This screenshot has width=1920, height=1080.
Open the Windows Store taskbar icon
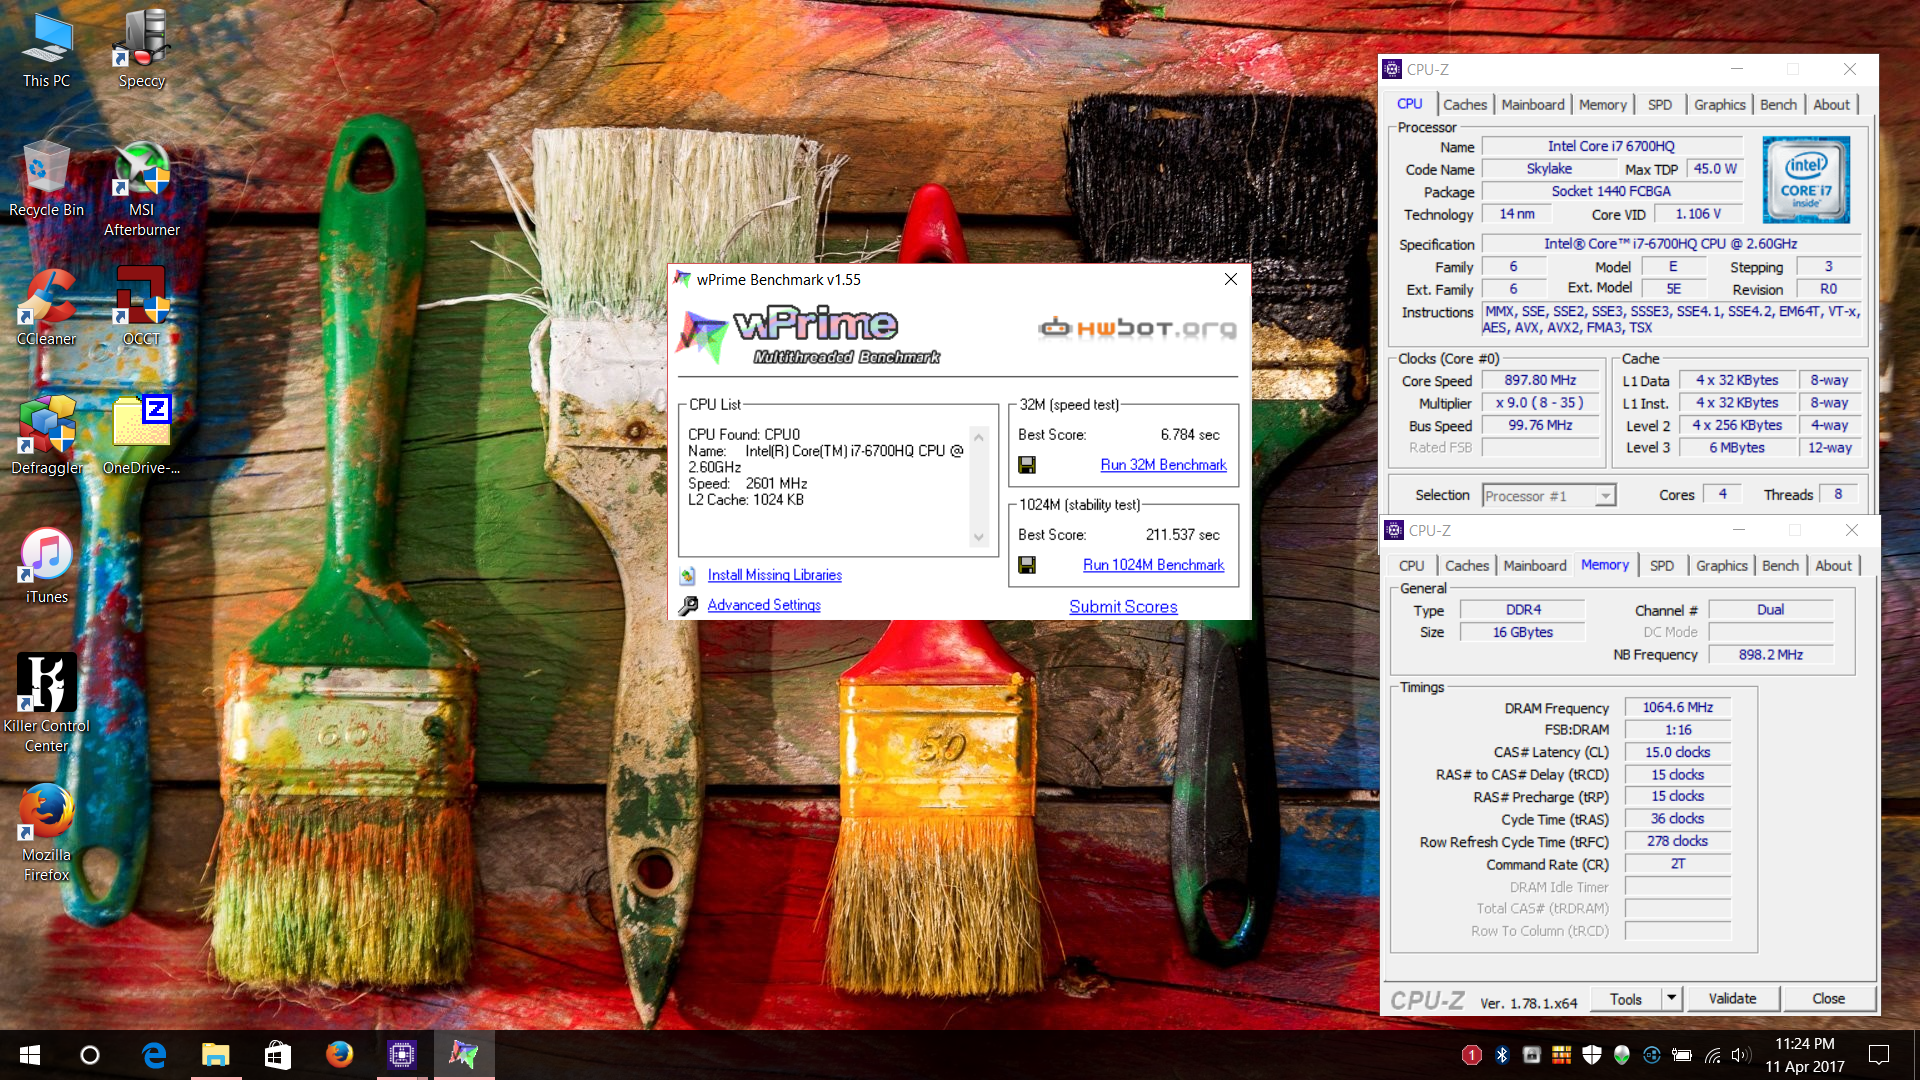278,1055
